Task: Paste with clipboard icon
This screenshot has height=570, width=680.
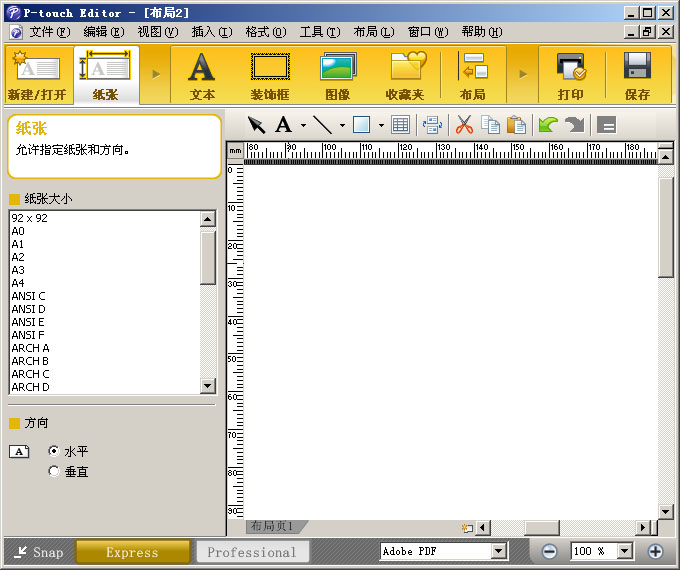Action: point(516,125)
